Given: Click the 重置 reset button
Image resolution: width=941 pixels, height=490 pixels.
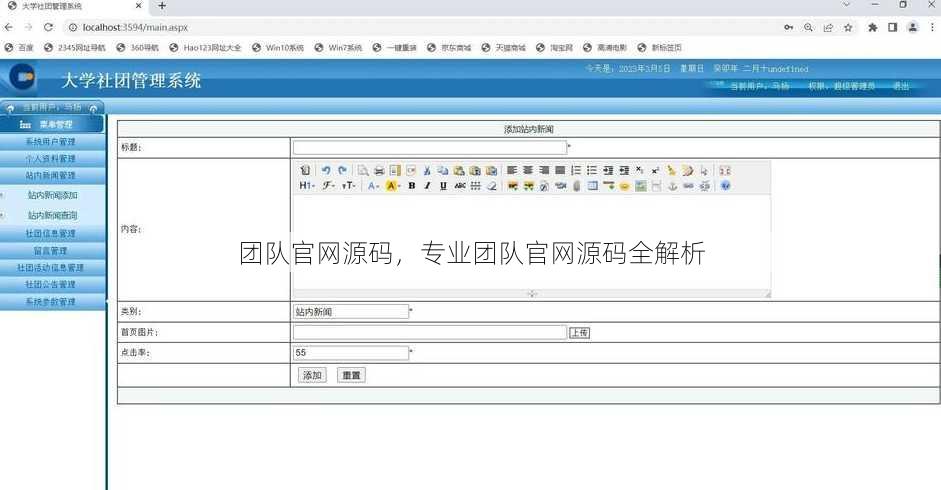Looking at the screenshot, I should click(351, 375).
